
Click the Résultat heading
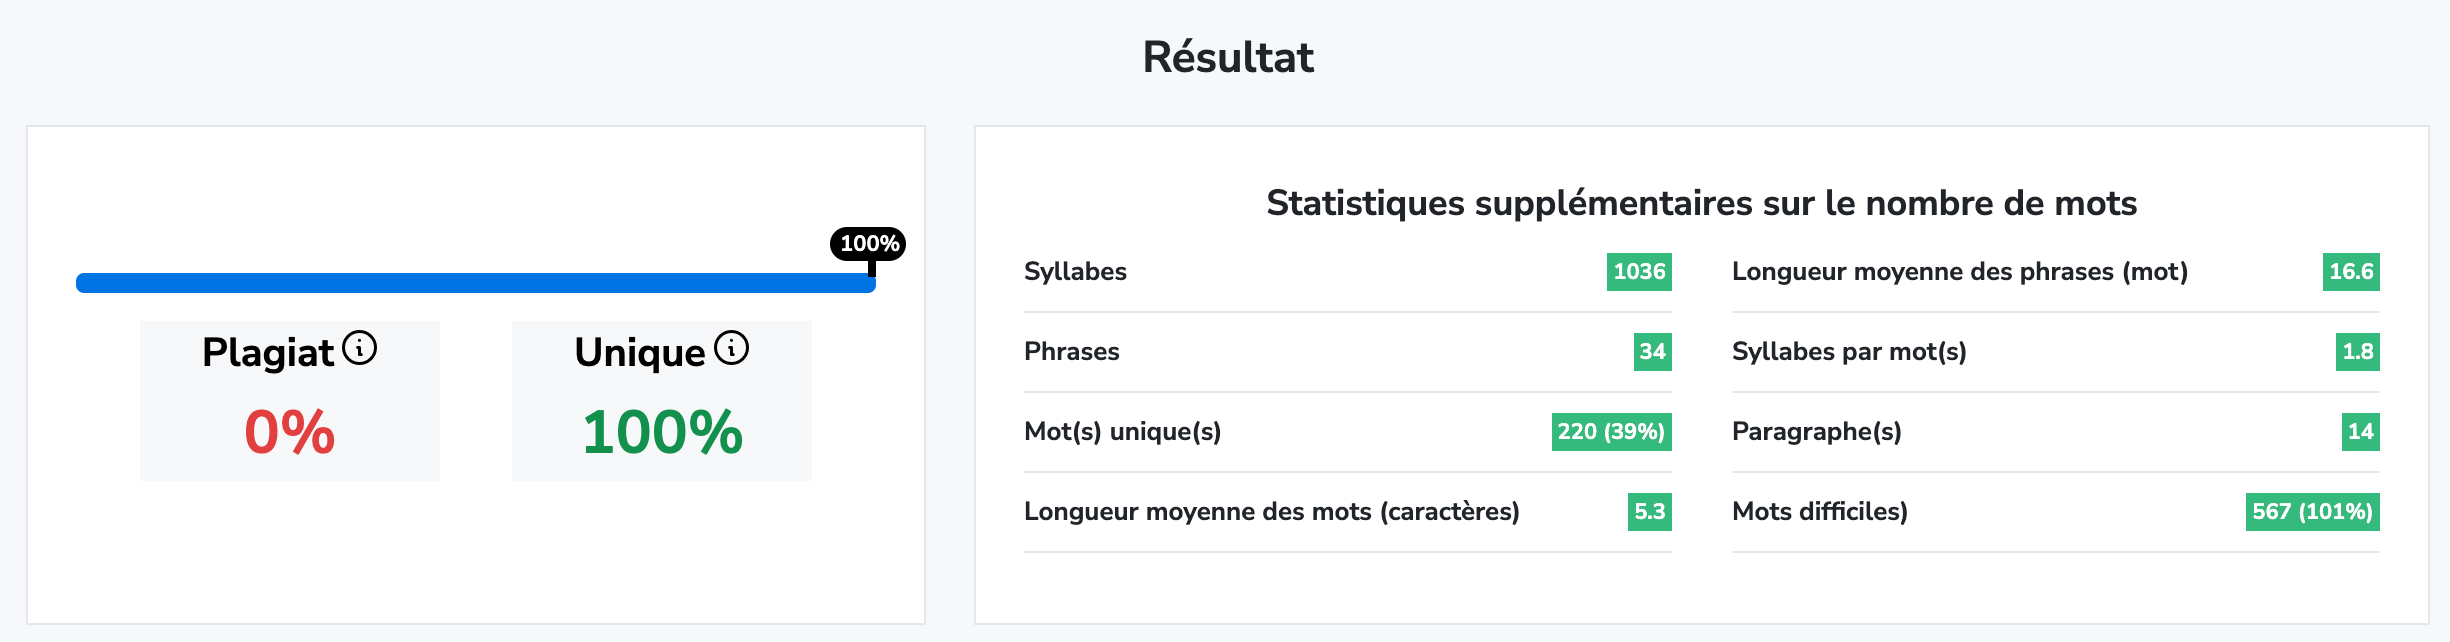[x=1228, y=57]
